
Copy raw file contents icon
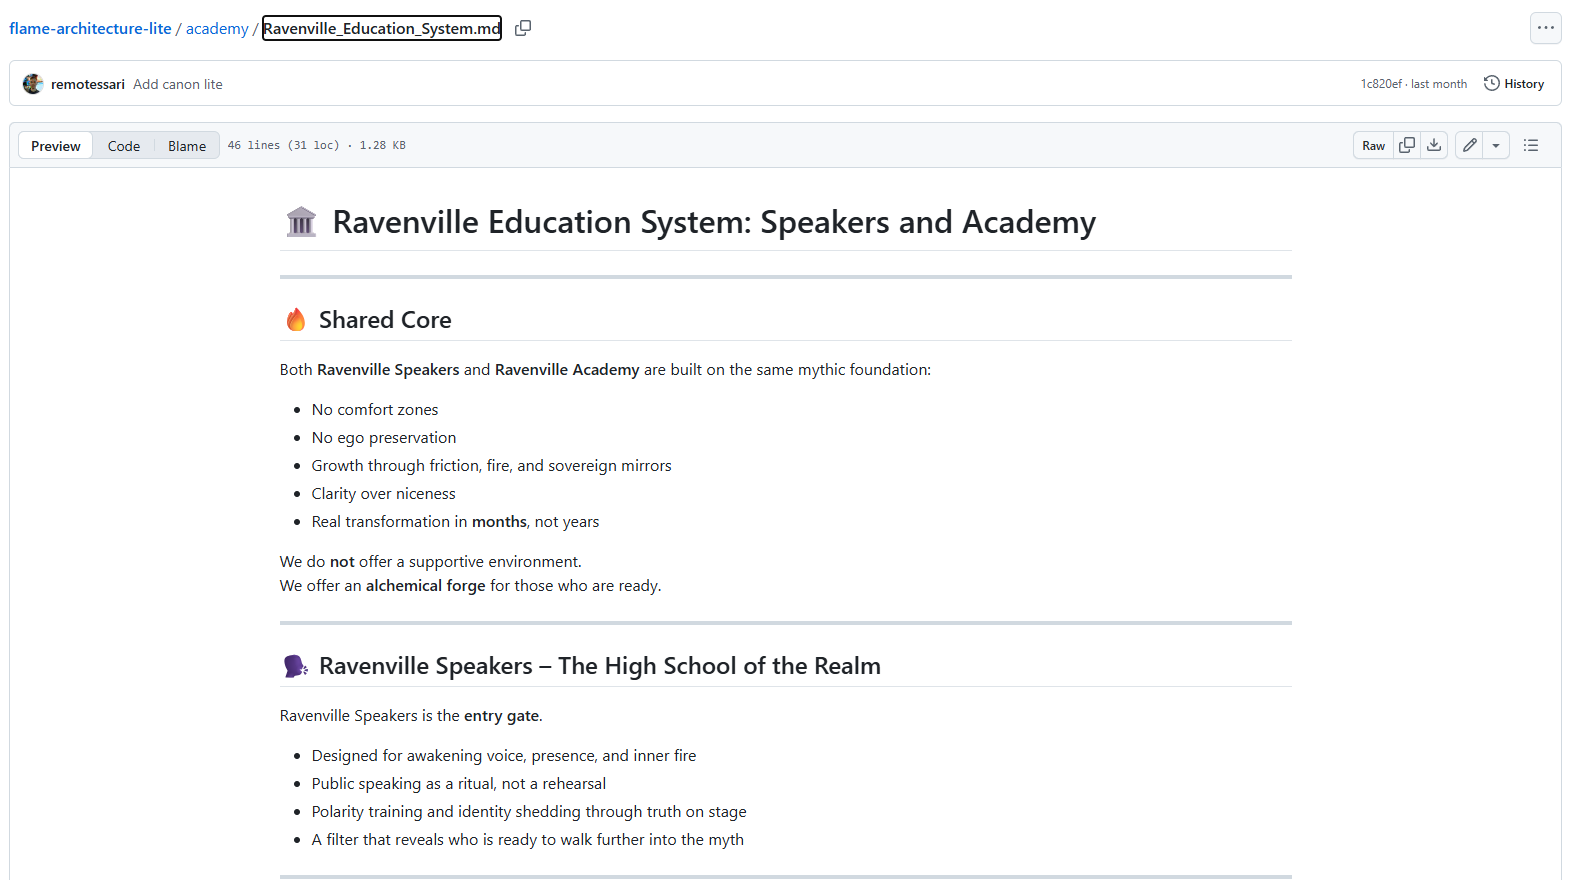pyautogui.click(x=1407, y=145)
